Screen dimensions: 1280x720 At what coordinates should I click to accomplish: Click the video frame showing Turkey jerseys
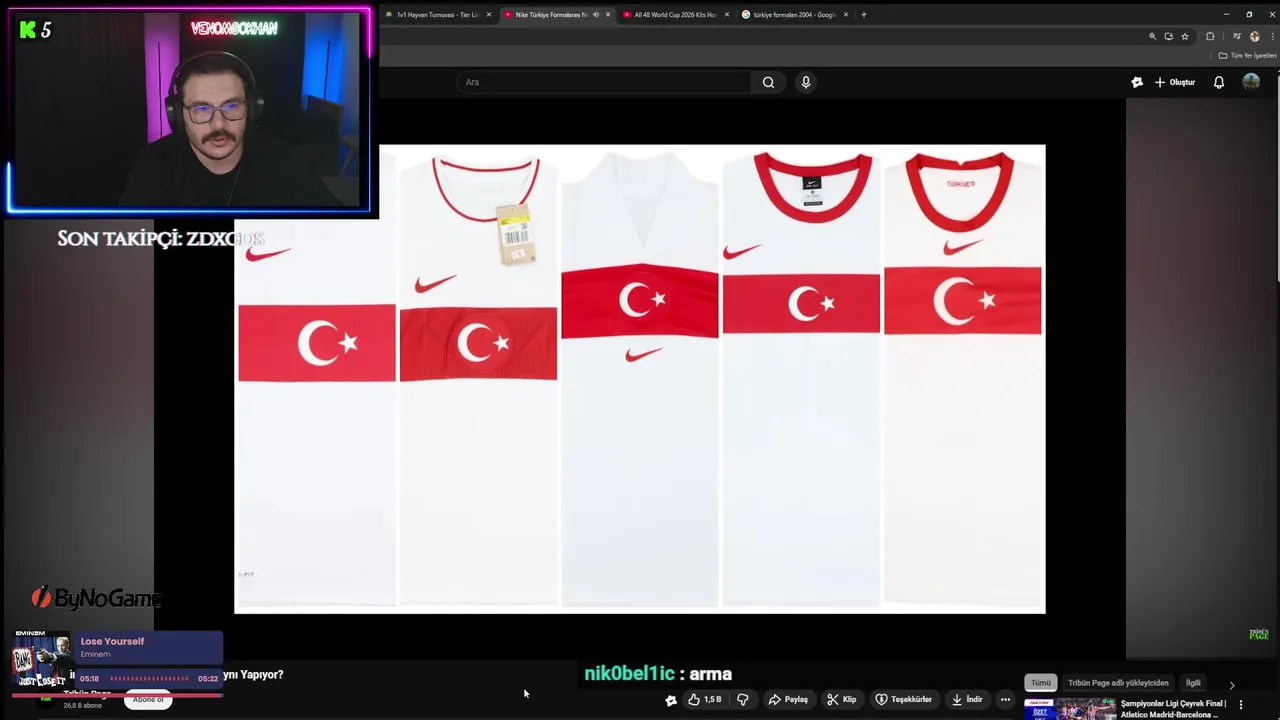point(640,378)
